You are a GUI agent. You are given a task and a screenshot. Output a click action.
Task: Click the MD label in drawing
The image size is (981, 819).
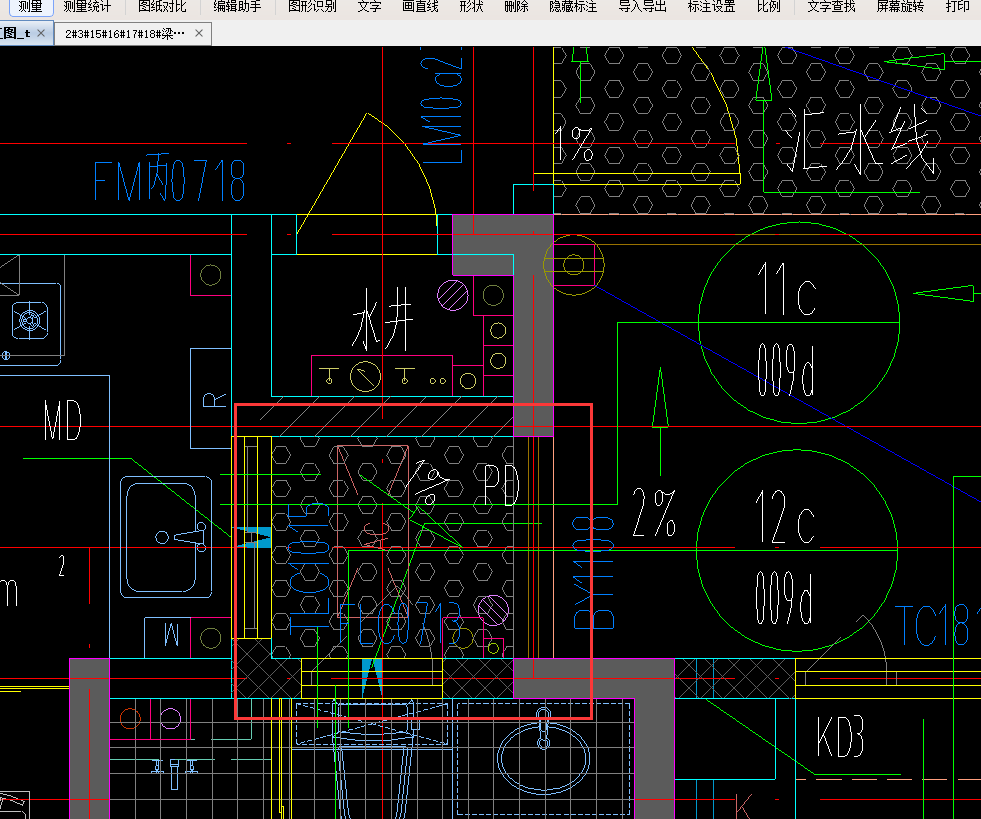63,420
